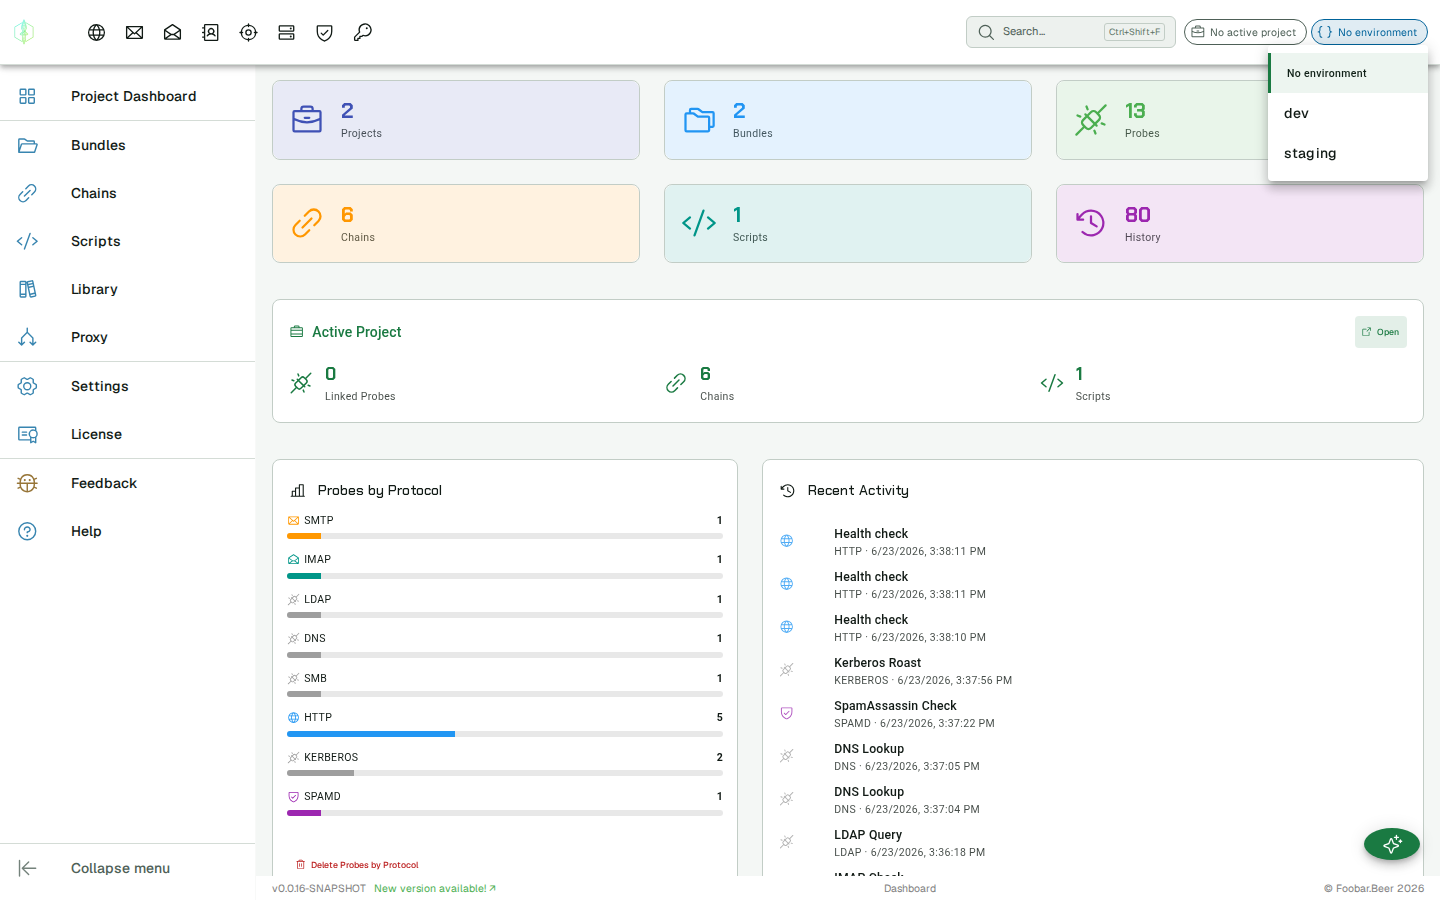The width and height of the screenshot is (1440, 900).
Task: Open the closed envelope mail icon
Action: [135, 33]
